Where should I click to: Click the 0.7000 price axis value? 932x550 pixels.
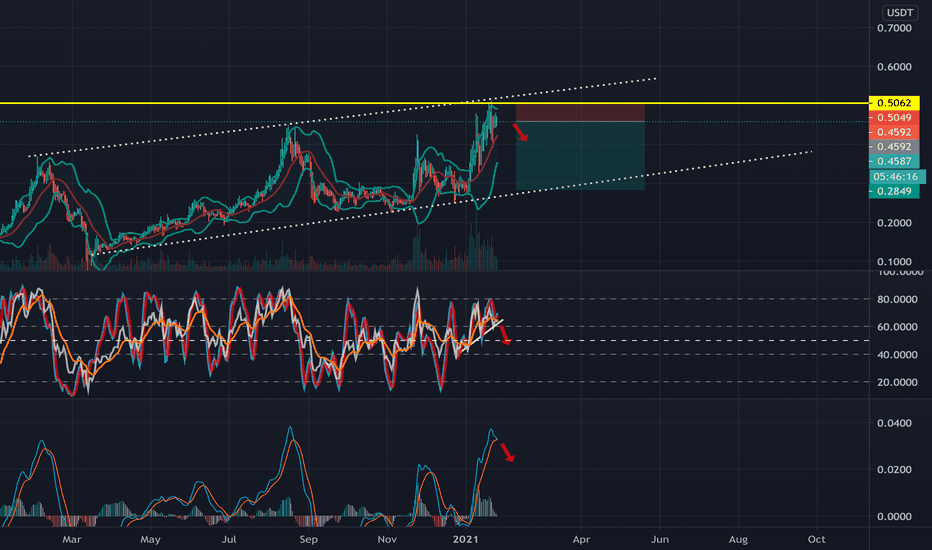(x=894, y=28)
